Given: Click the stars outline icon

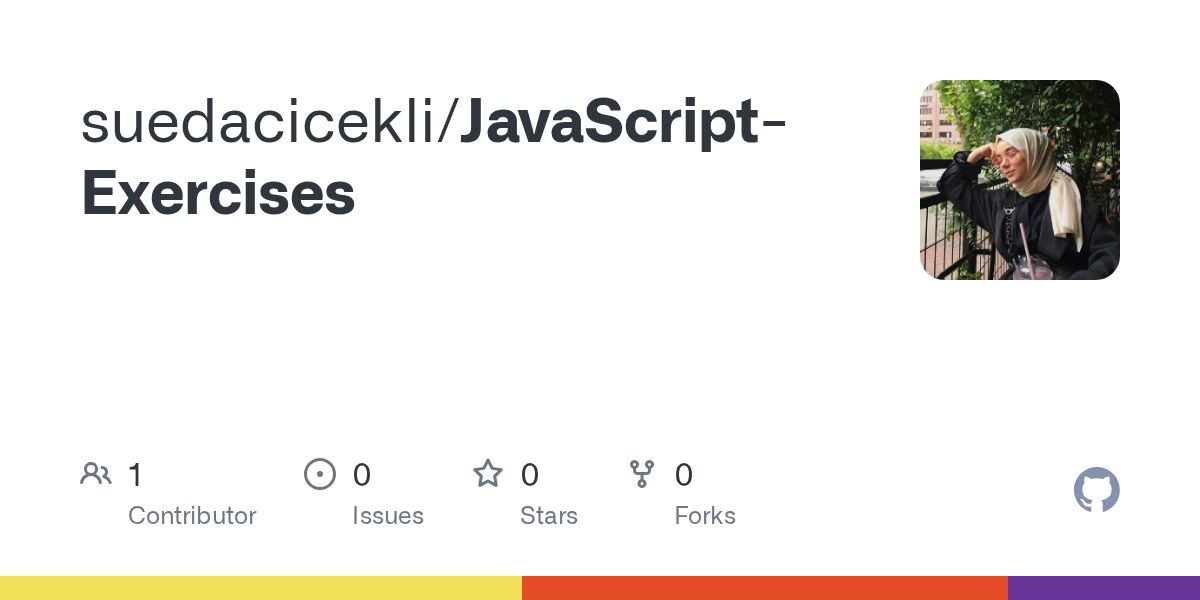Looking at the screenshot, I should pos(488,473).
